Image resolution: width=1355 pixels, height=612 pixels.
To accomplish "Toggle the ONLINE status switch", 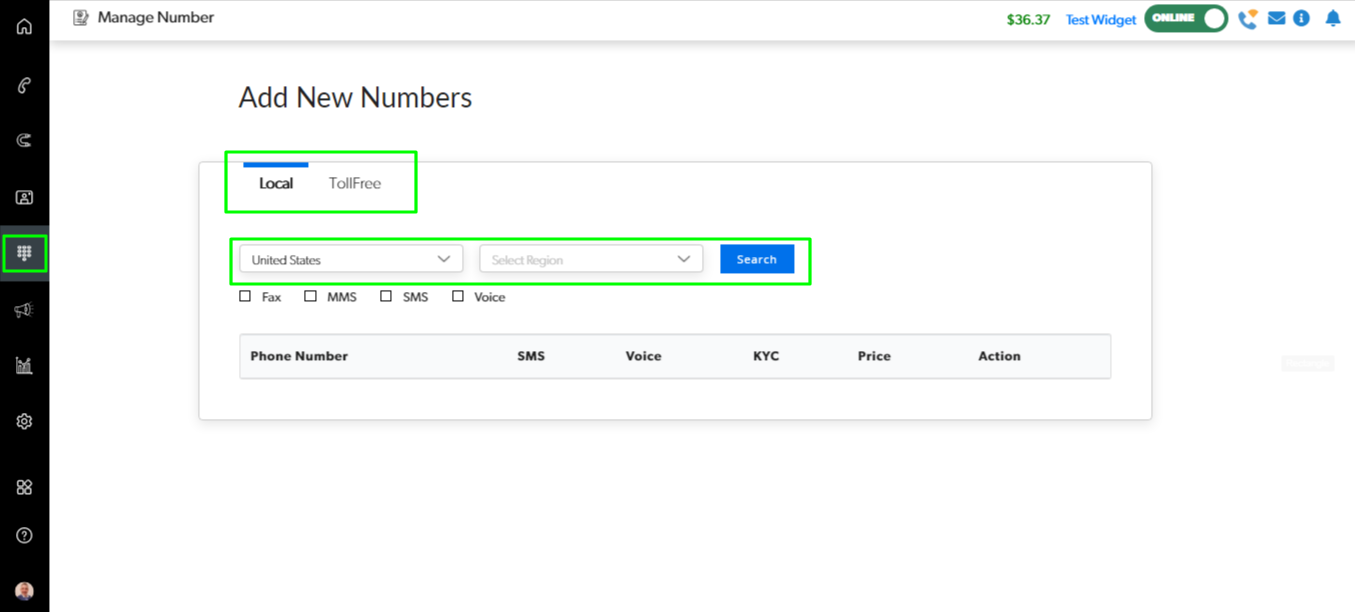I will (1186, 18).
